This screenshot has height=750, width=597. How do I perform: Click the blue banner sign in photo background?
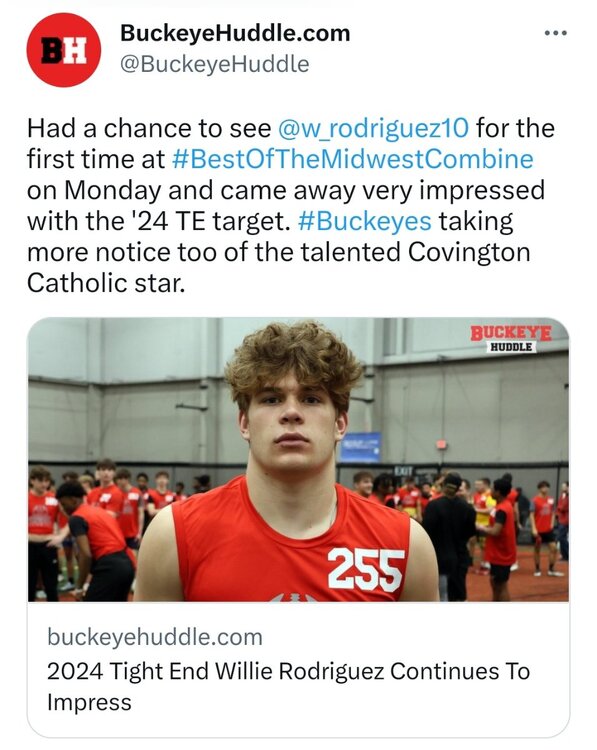361,447
